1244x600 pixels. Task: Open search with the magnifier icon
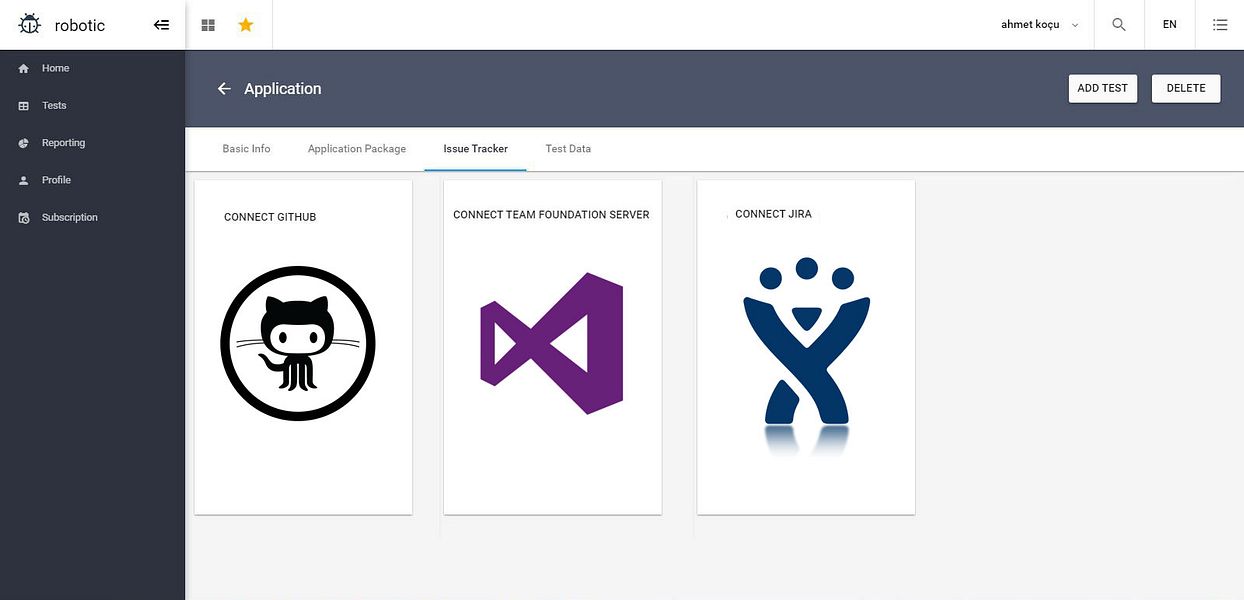1119,25
